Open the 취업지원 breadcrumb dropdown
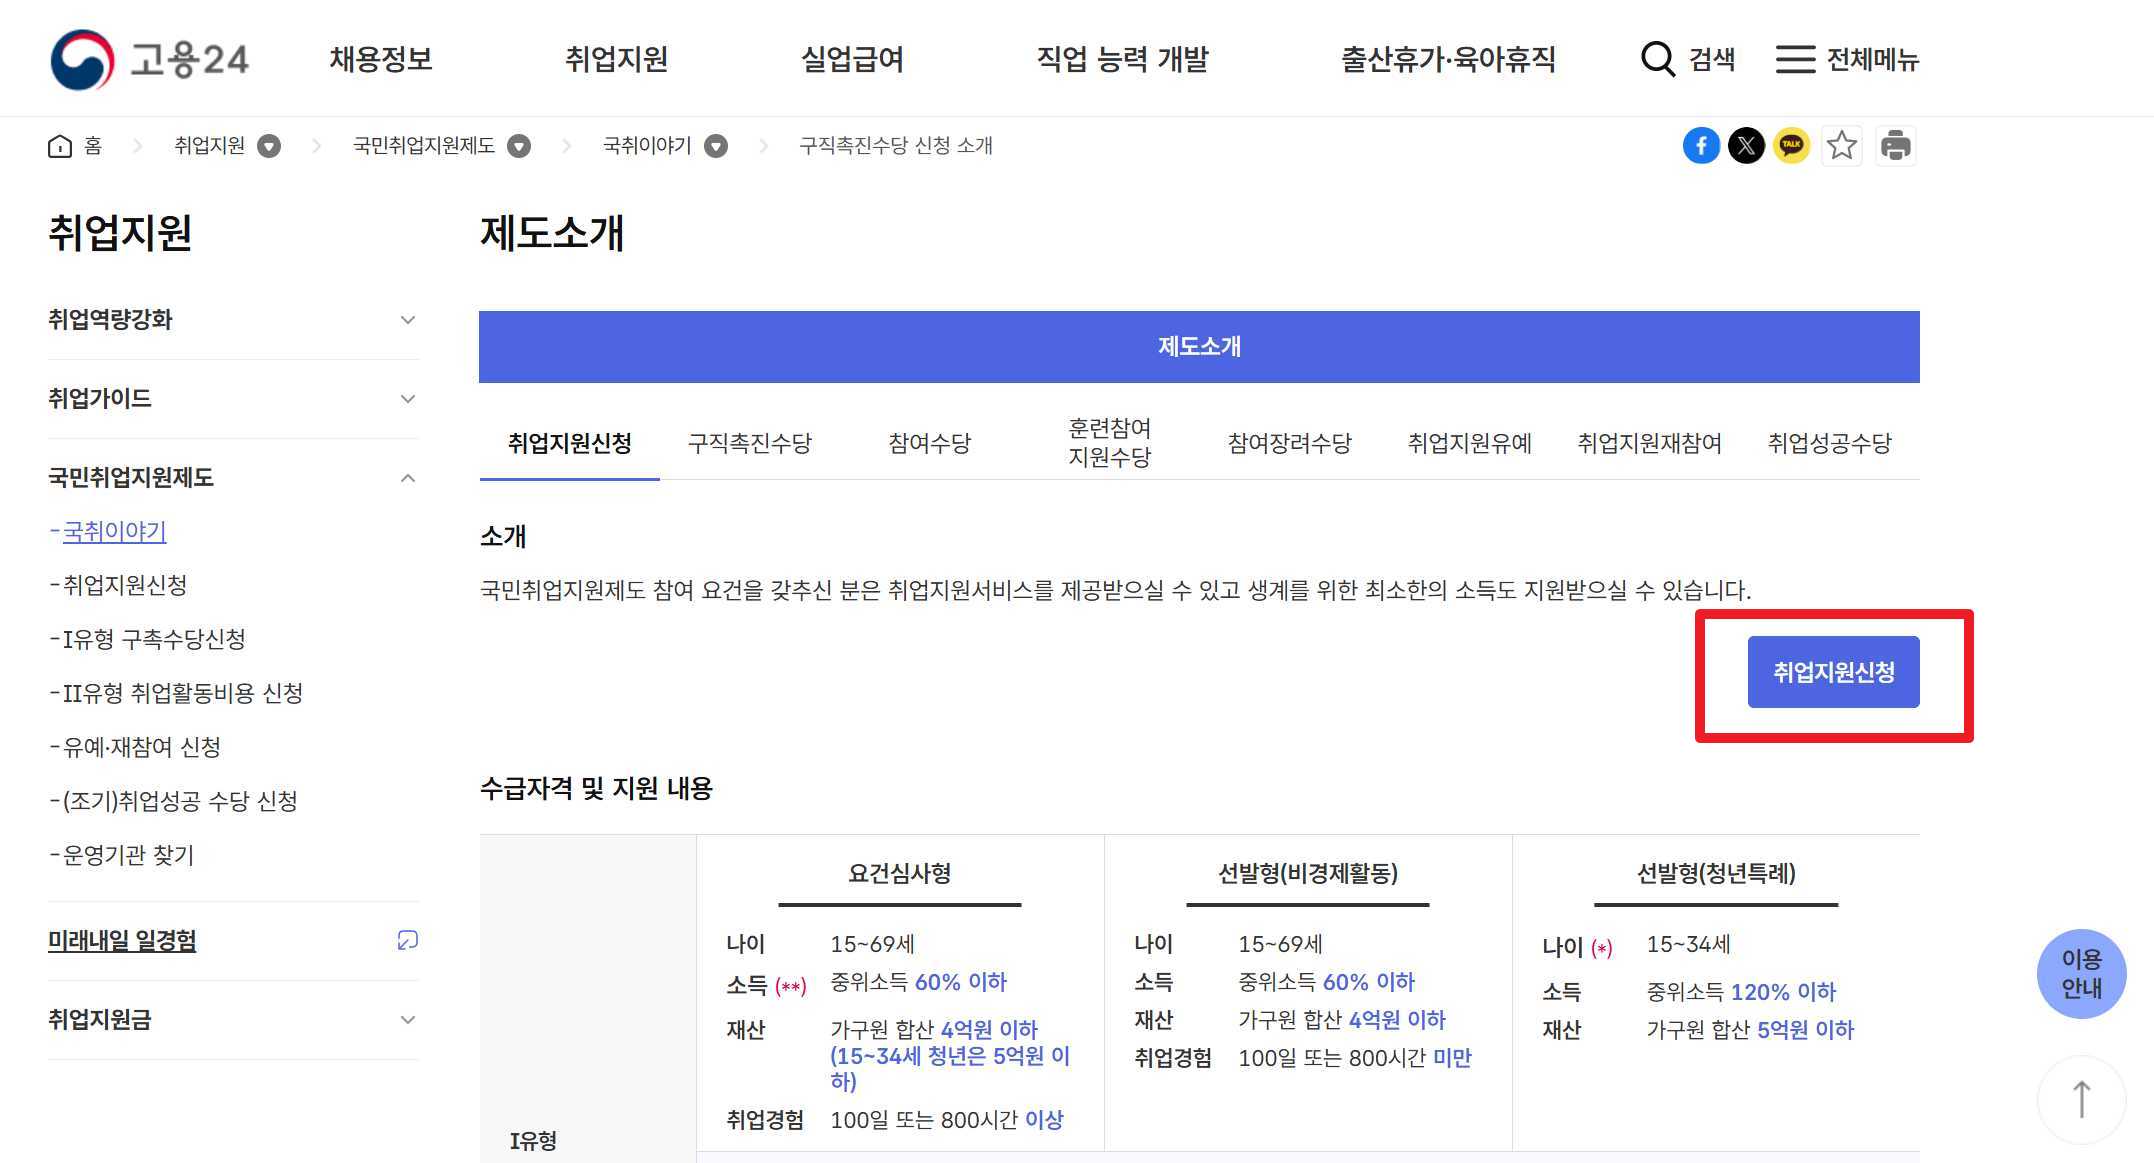The height and width of the screenshot is (1163, 2154). point(268,145)
